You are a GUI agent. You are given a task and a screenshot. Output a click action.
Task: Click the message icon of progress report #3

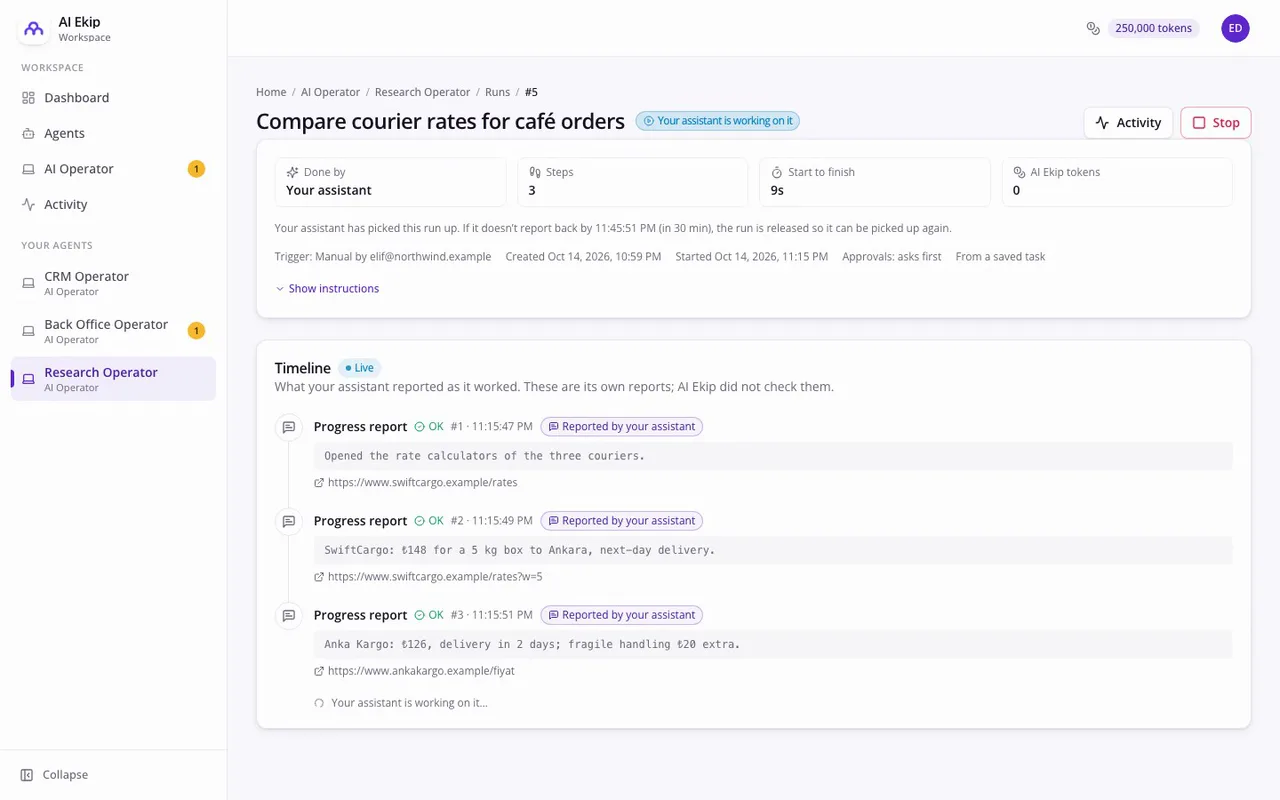(289, 615)
